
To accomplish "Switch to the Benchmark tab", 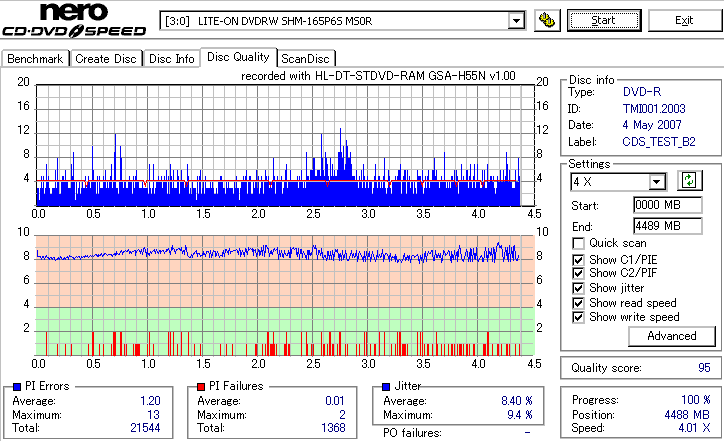I will point(35,59).
